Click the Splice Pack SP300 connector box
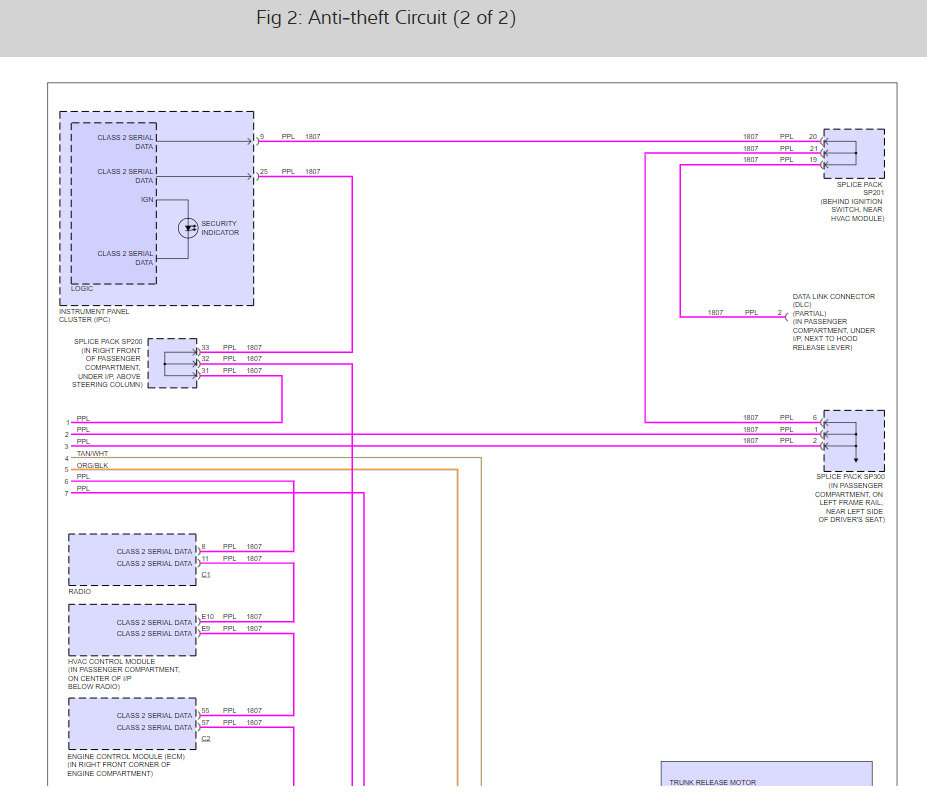Viewport: 927px width, 805px height. tap(854, 440)
